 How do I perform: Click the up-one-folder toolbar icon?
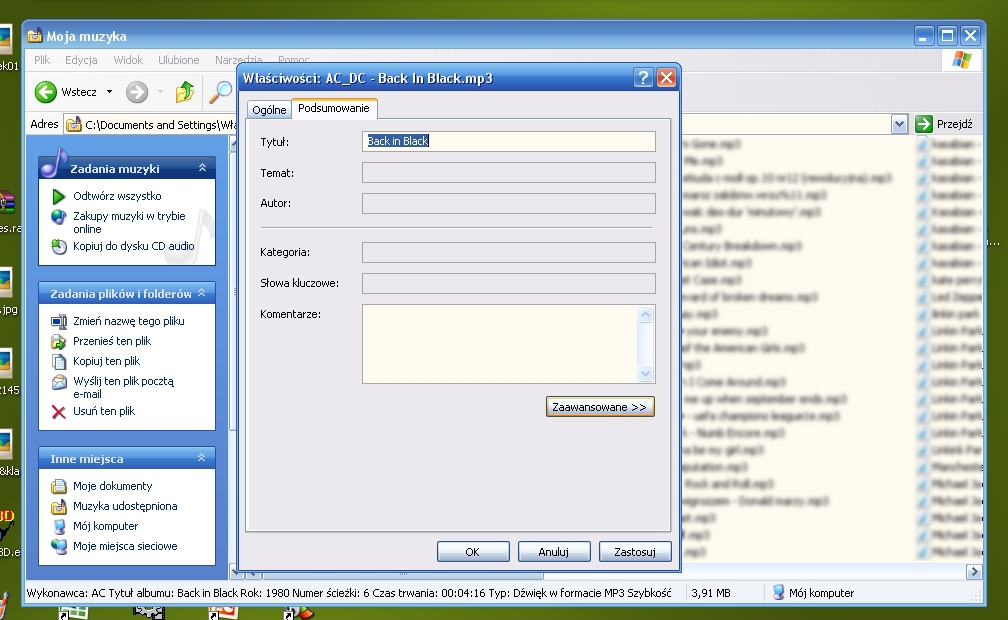pyautogui.click(x=185, y=92)
